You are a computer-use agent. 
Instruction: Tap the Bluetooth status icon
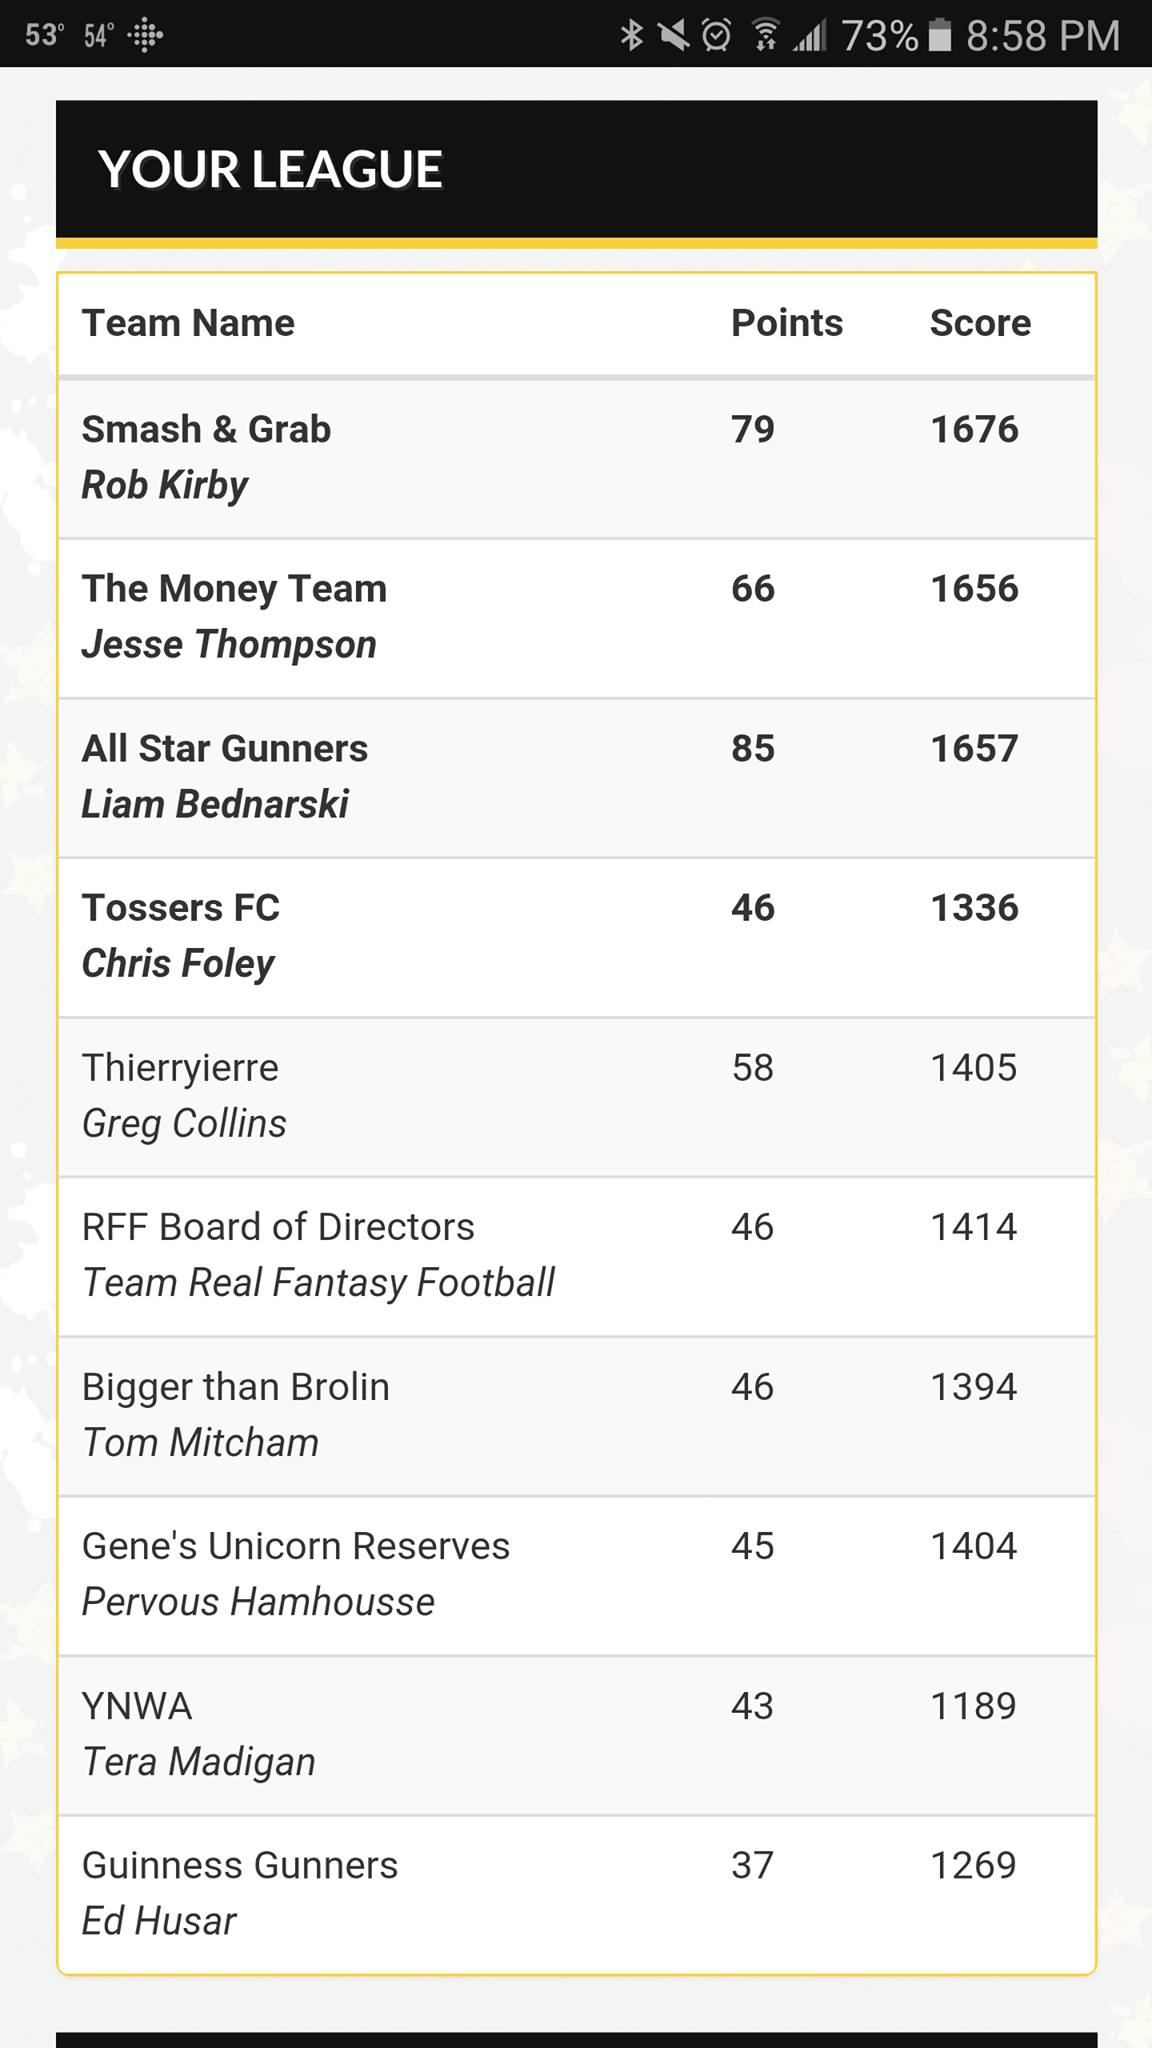click(x=631, y=36)
